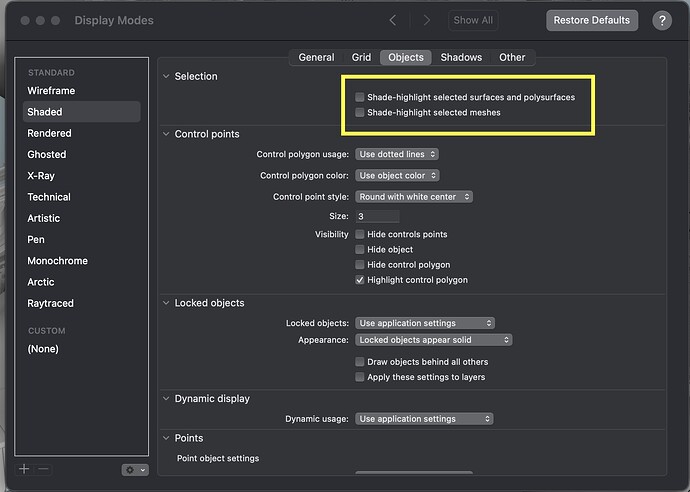Open the Help question mark button

662,20
